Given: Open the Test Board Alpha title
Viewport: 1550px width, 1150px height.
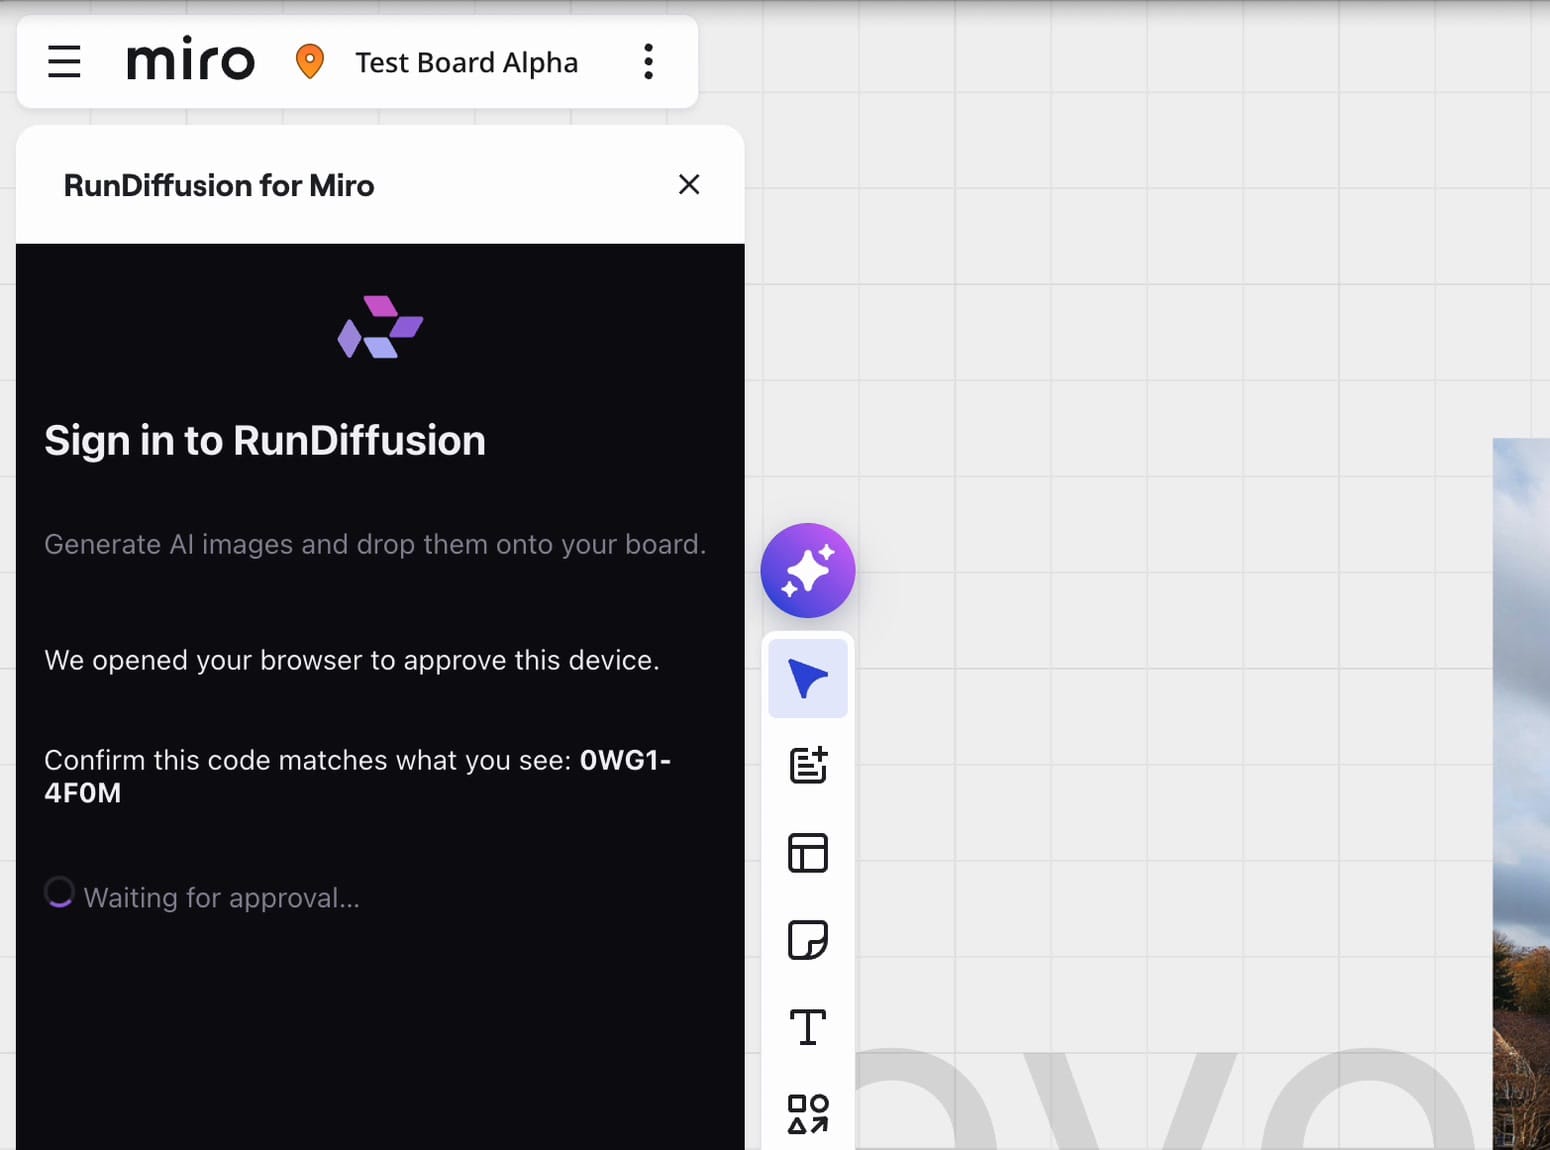Looking at the screenshot, I should click(467, 62).
